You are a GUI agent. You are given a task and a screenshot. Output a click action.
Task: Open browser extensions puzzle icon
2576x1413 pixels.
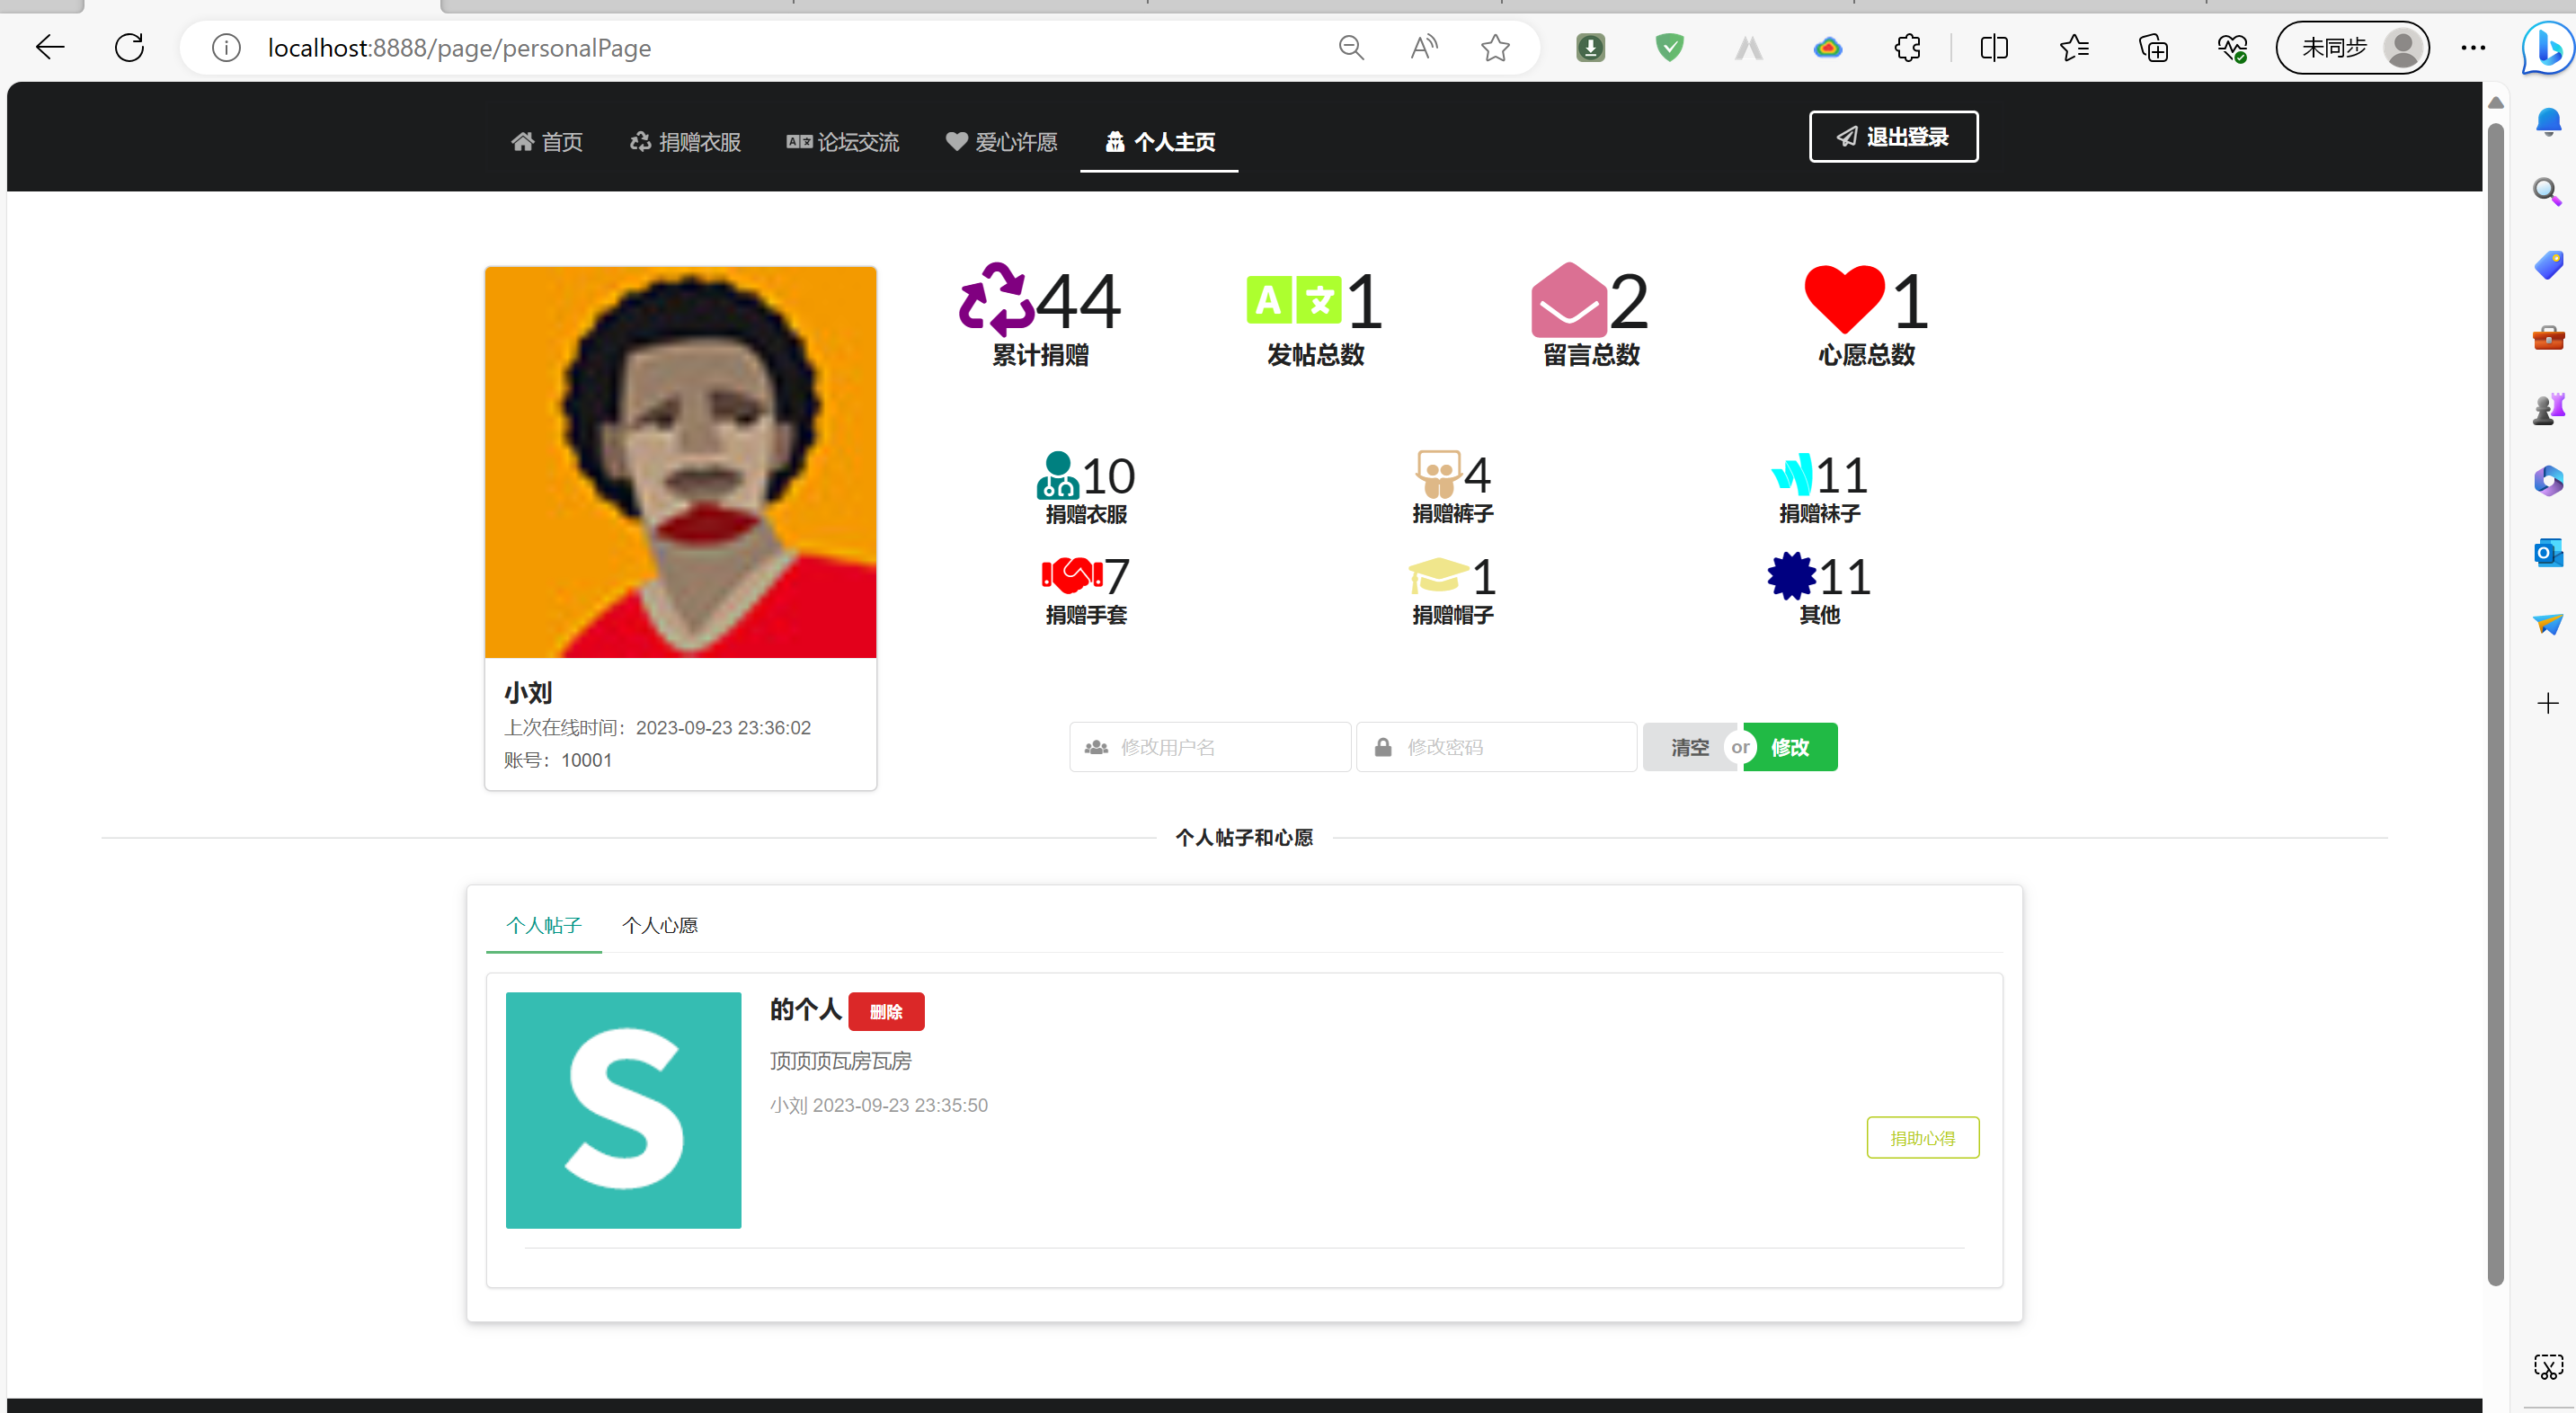point(1907,48)
